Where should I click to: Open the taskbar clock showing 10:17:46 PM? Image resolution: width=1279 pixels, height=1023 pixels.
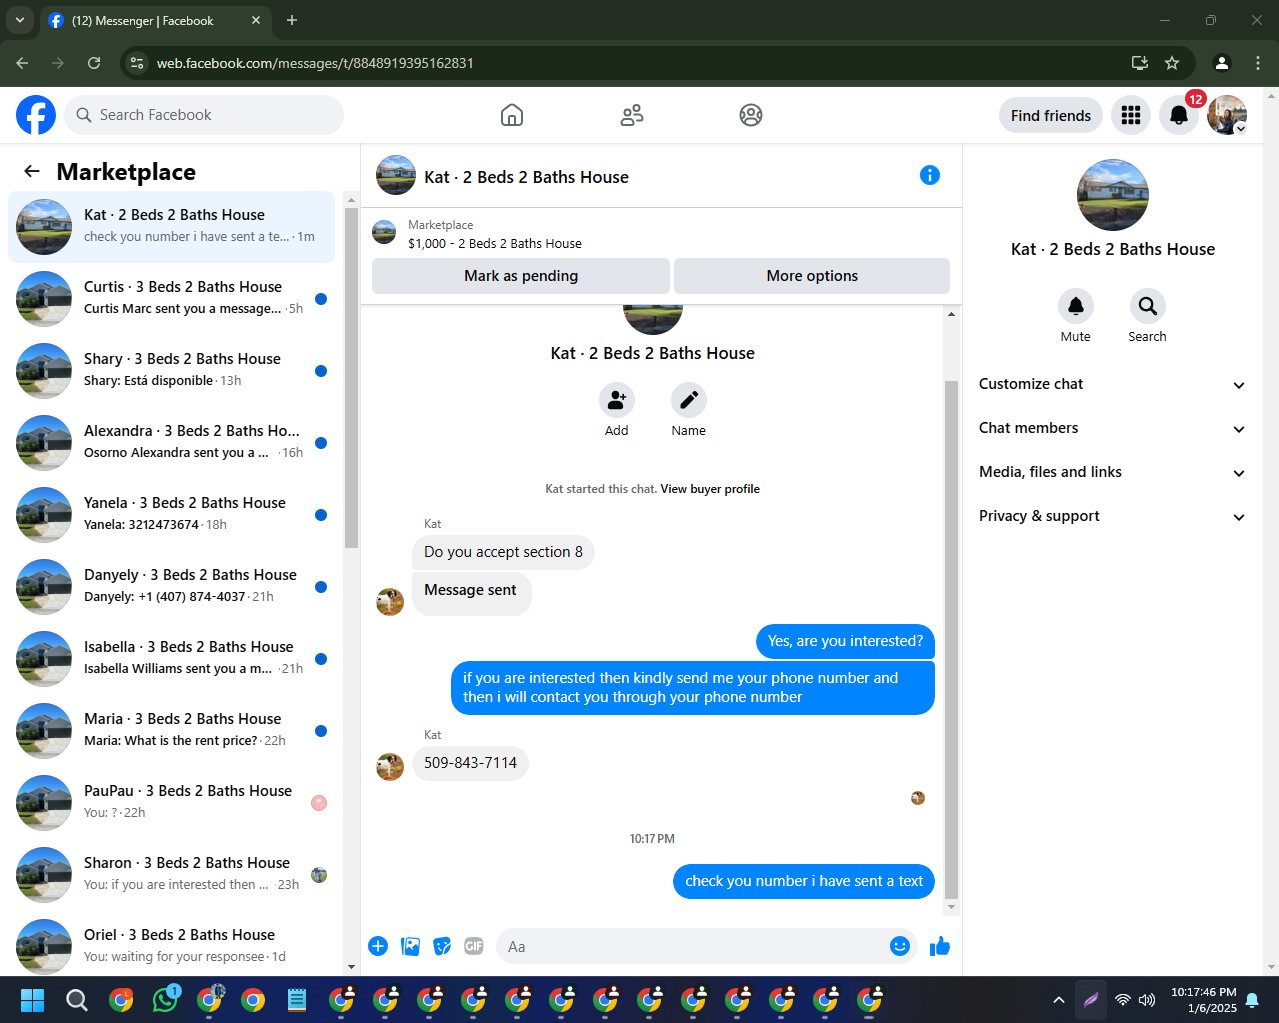(x=1204, y=1000)
